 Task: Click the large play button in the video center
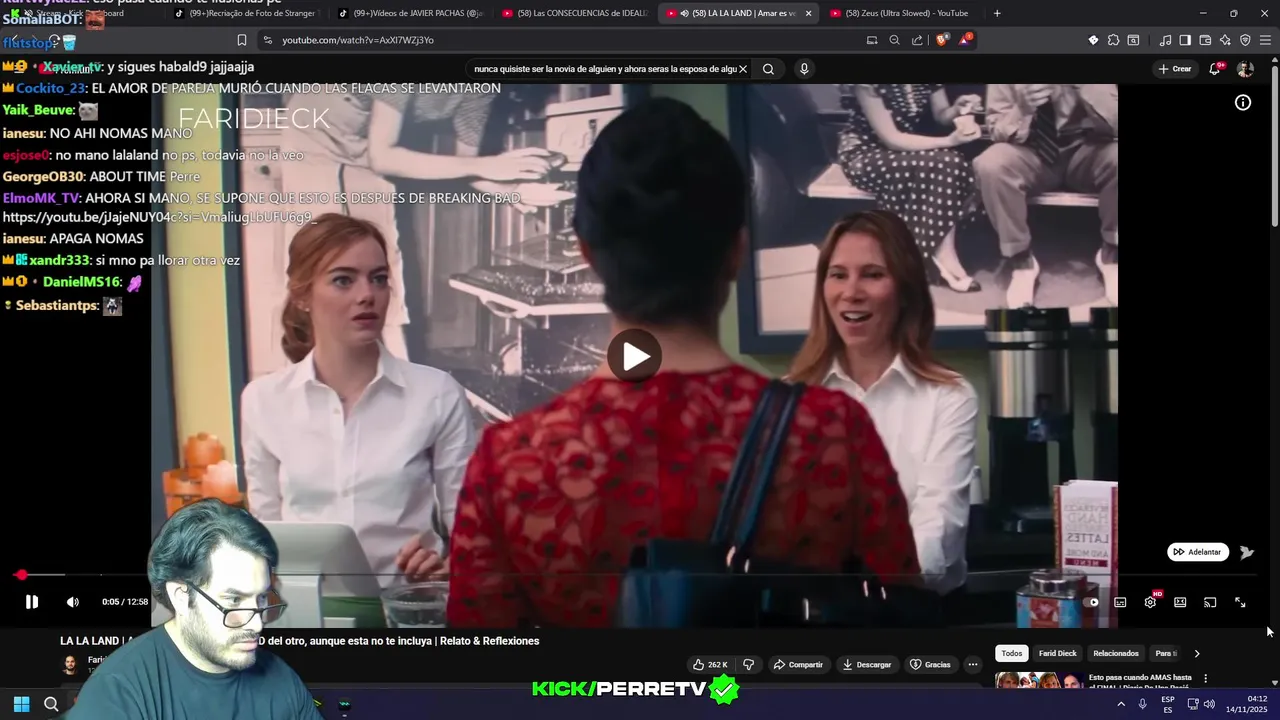635,356
